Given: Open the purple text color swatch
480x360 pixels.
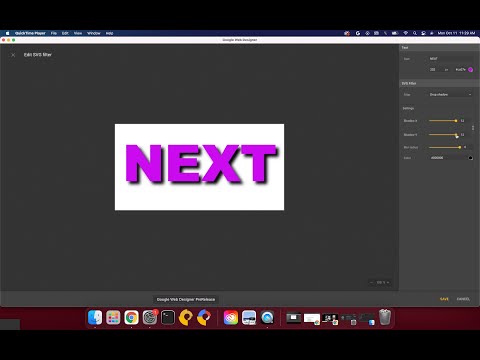Looking at the screenshot, I should (x=470, y=70).
